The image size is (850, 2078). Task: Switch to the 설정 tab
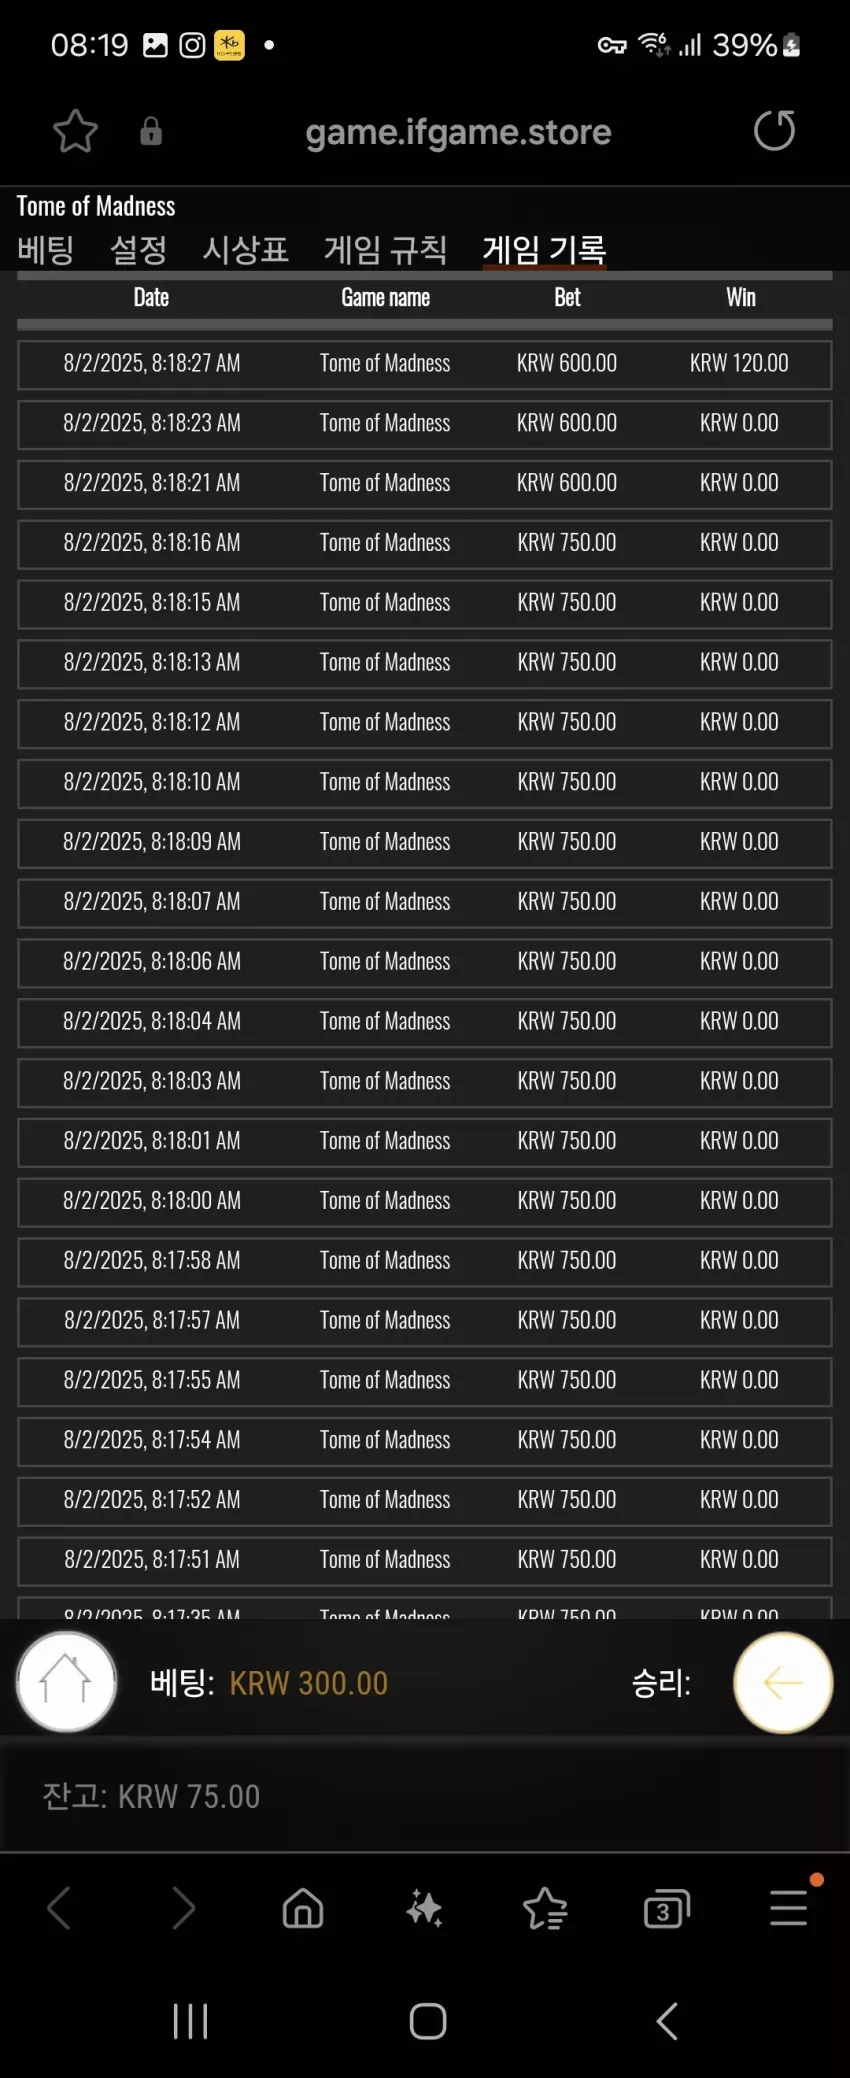tap(138, 249)
